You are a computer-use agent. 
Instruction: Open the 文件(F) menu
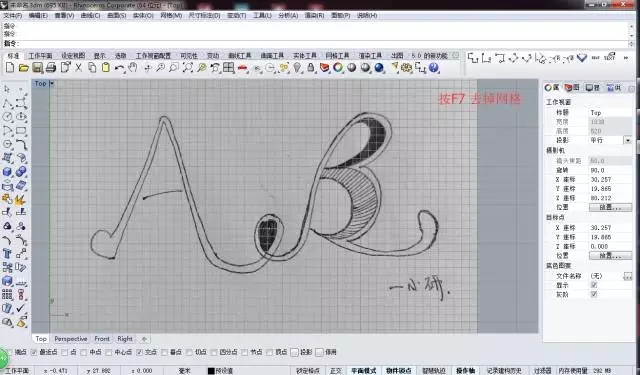[x=13, y=16]
